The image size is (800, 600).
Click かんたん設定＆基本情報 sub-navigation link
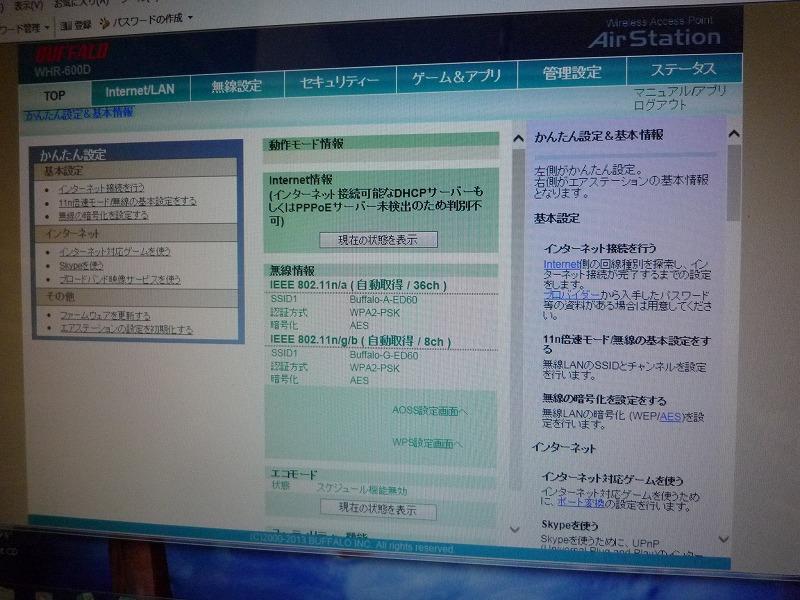click(79, 114)
